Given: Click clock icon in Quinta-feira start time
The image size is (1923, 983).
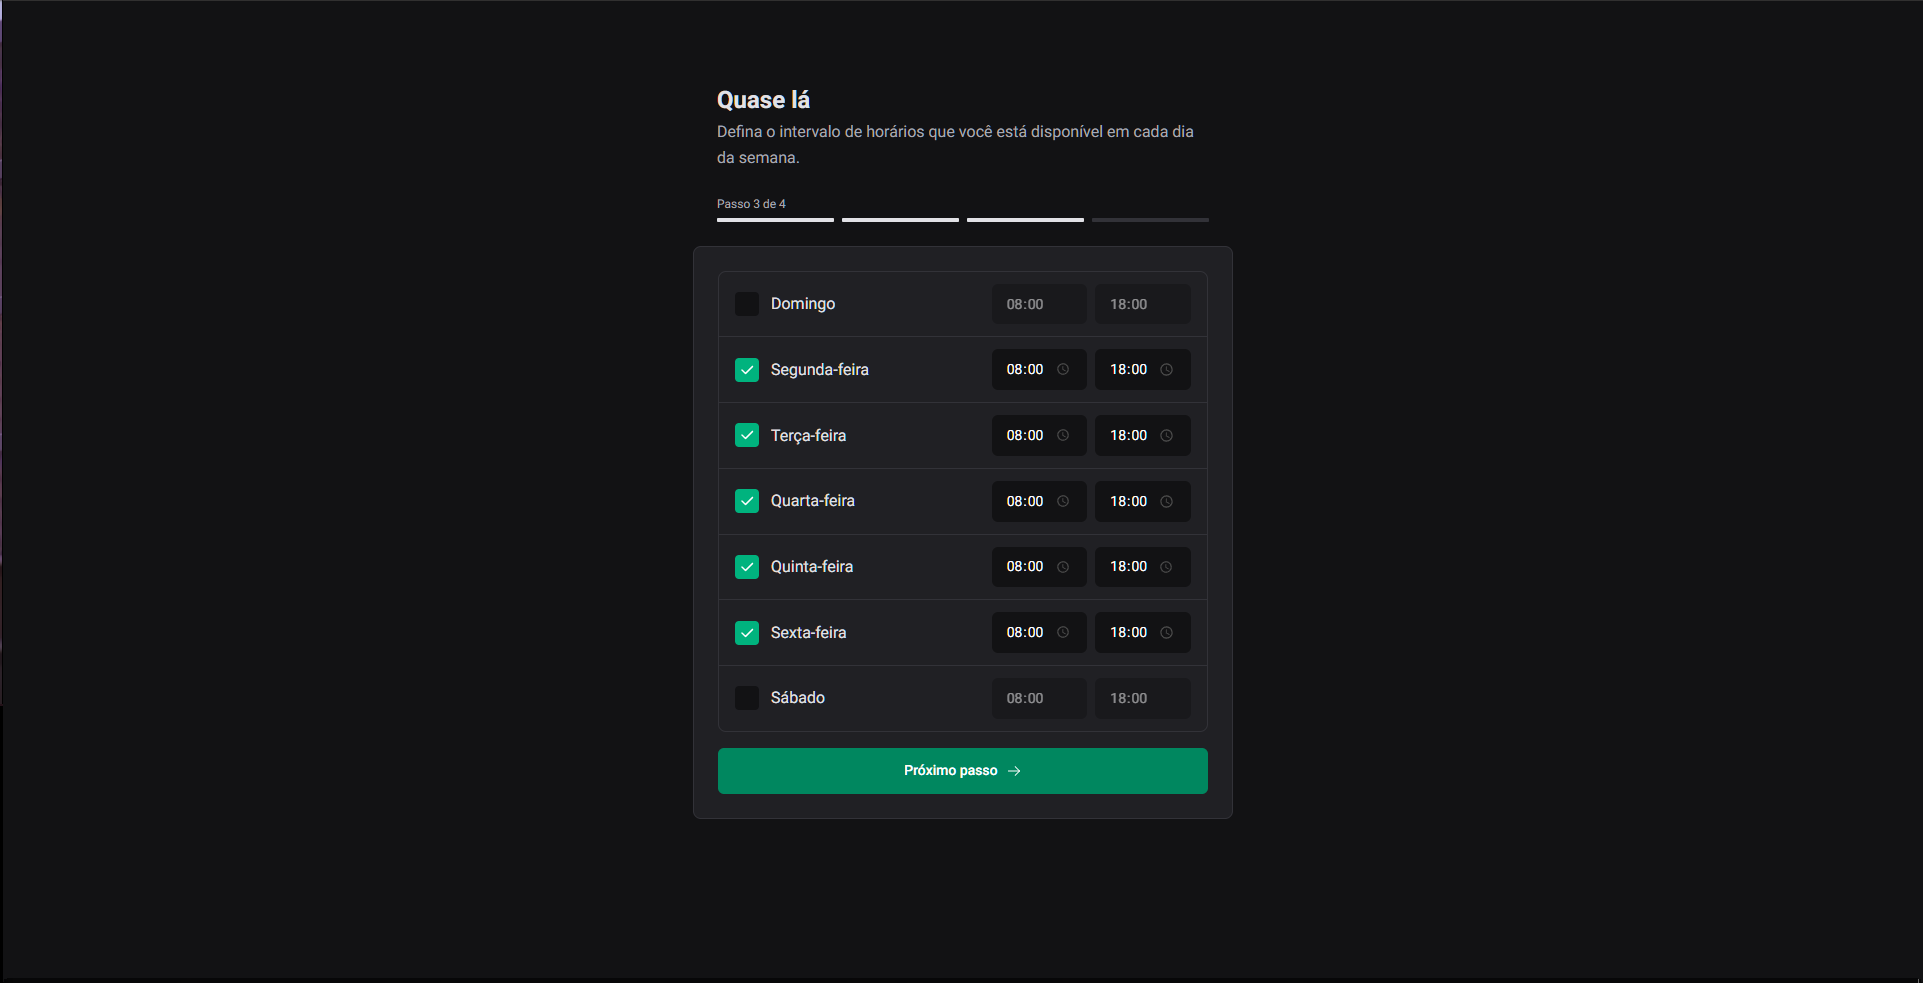Looking at the screenshot, I should click(x=1063, y=567).
